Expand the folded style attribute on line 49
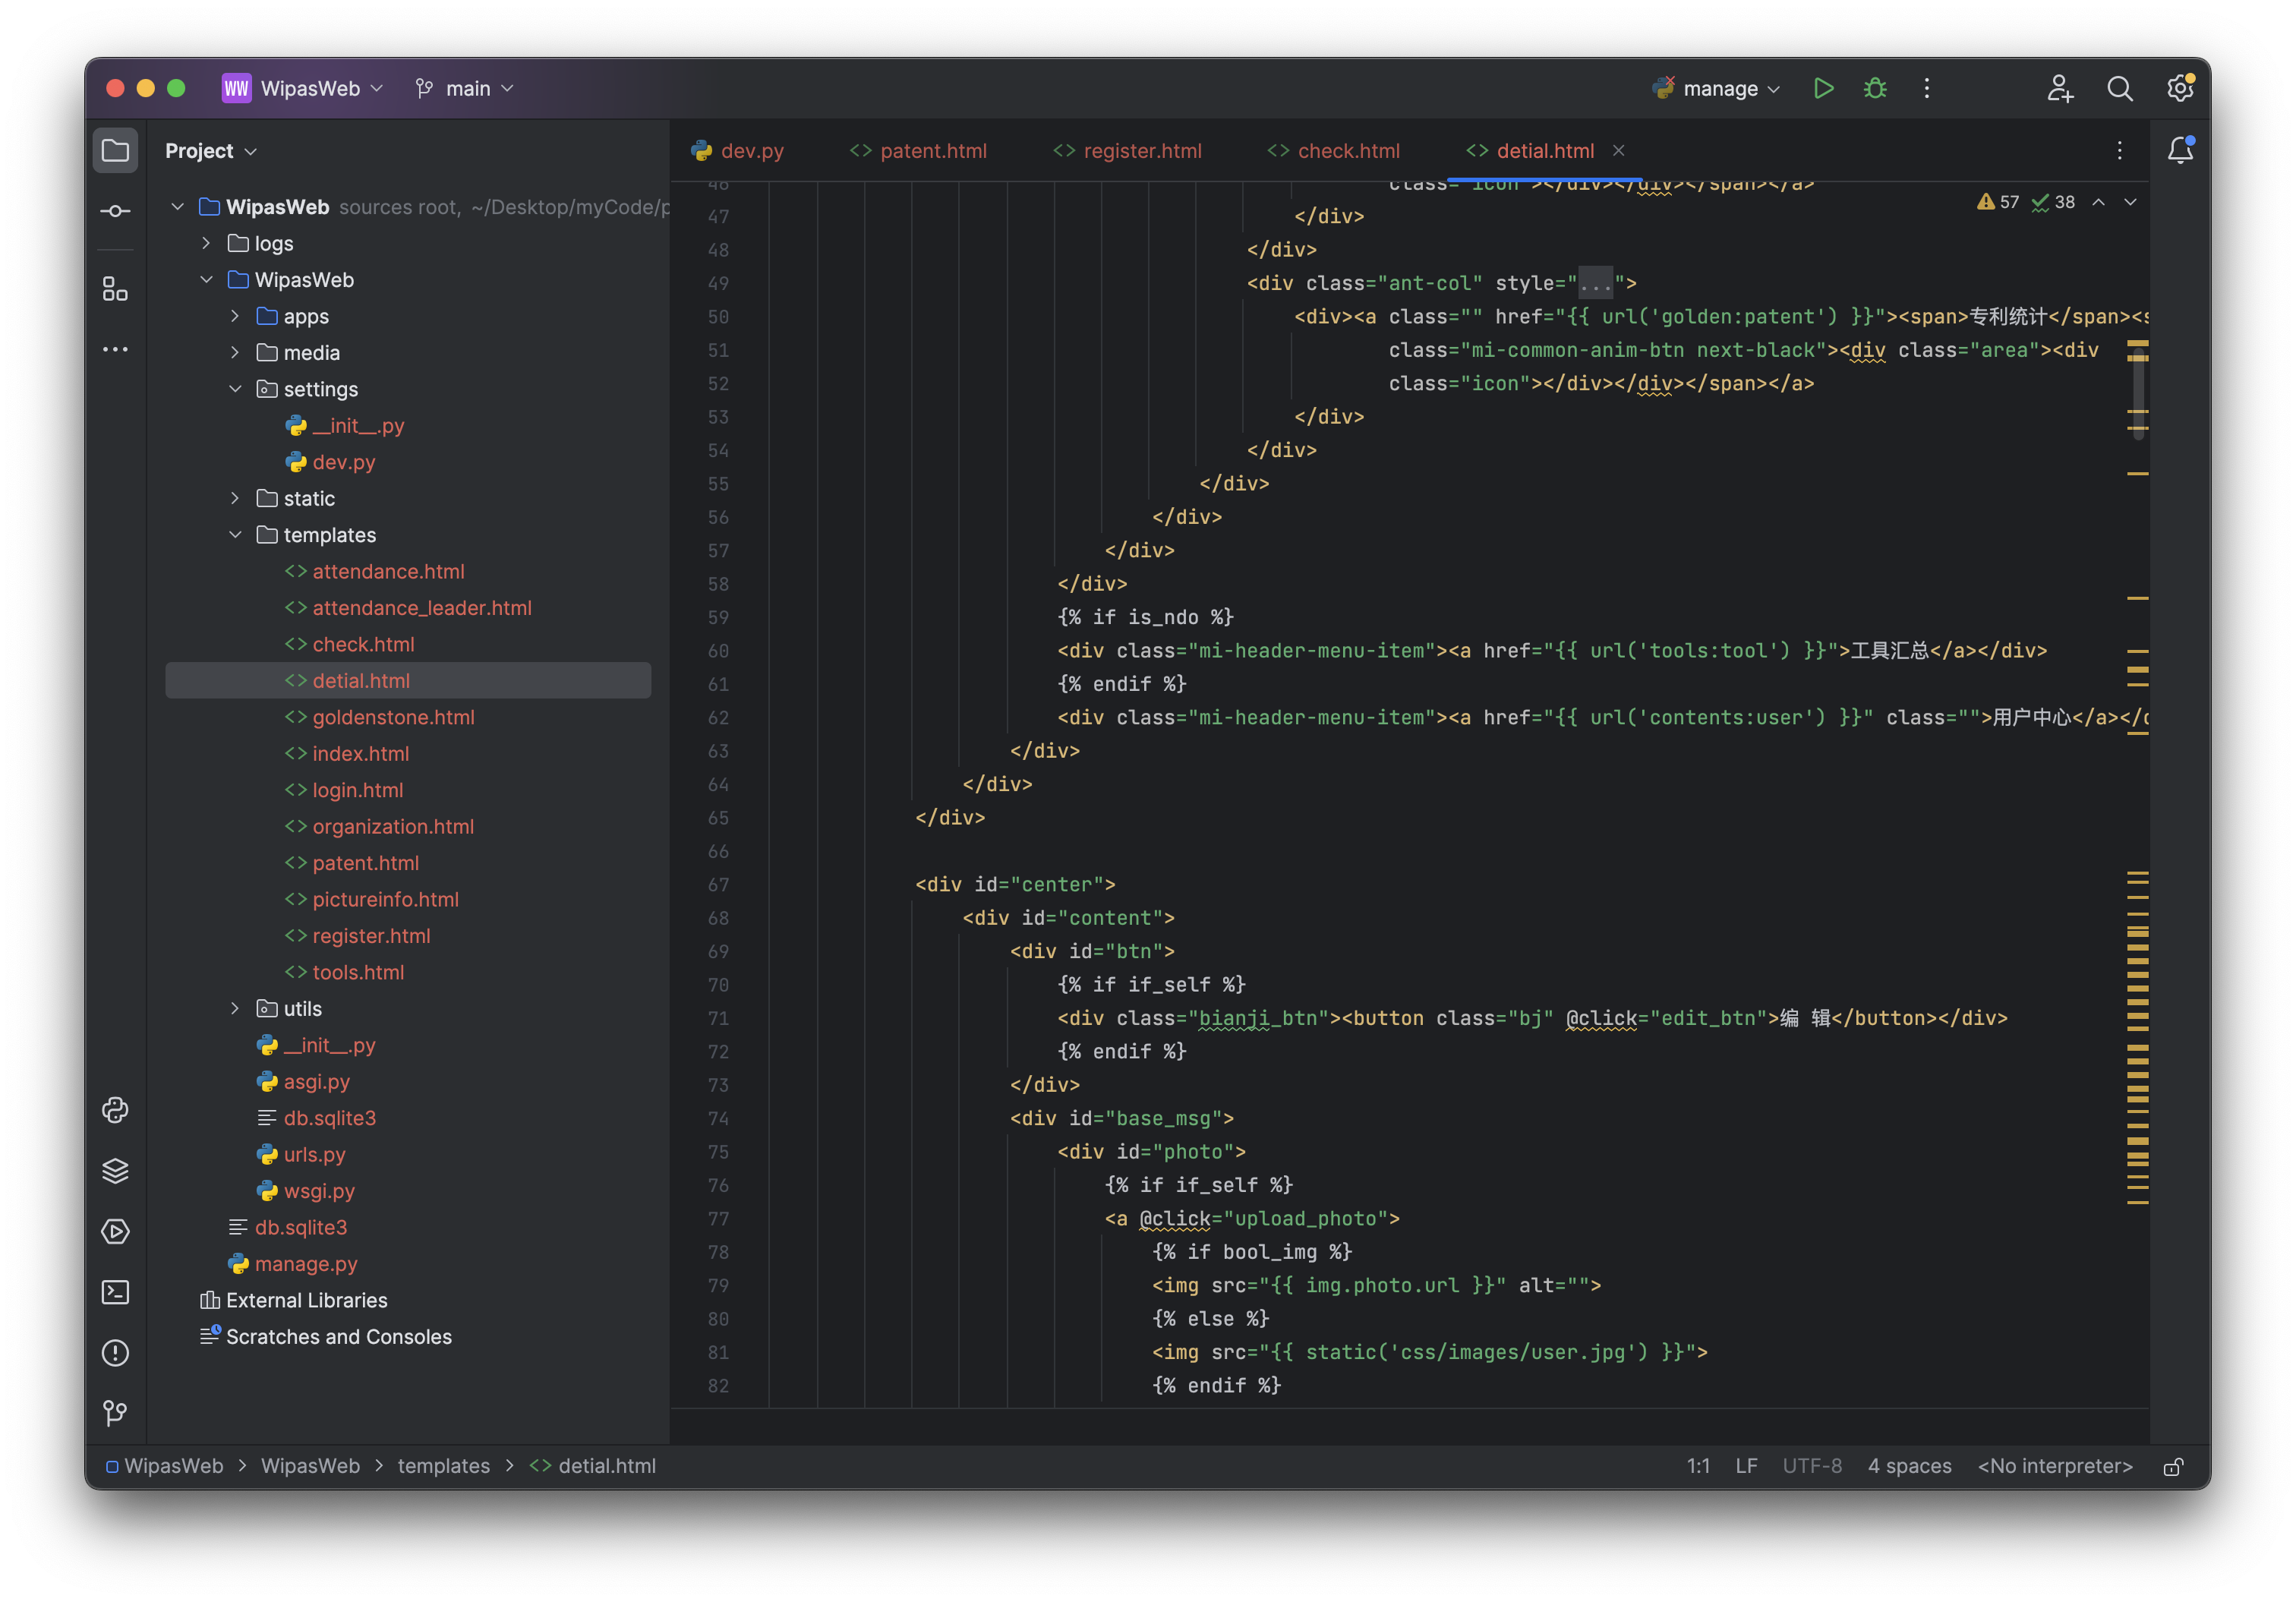2296x1602 pixels. click(1596, 283)
